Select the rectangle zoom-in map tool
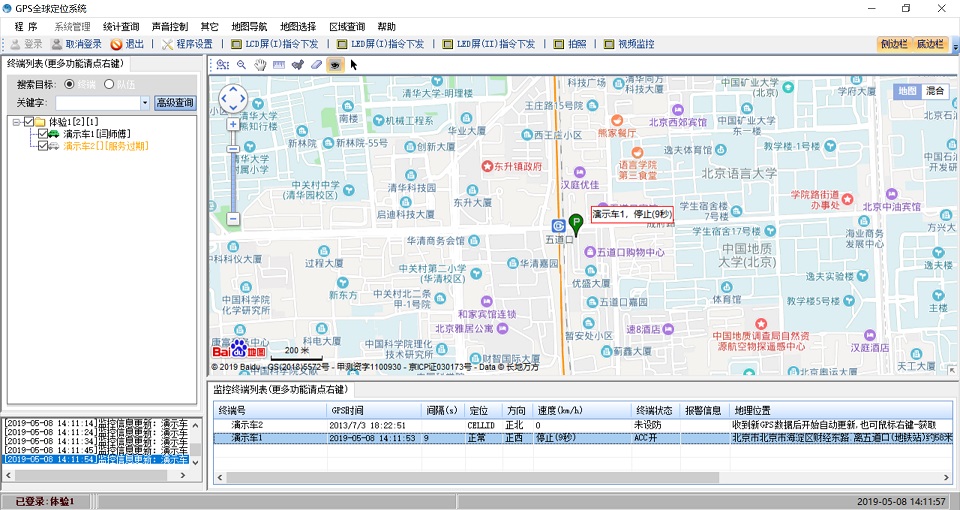Screen dimensions: 960x510 coord(223,64)
